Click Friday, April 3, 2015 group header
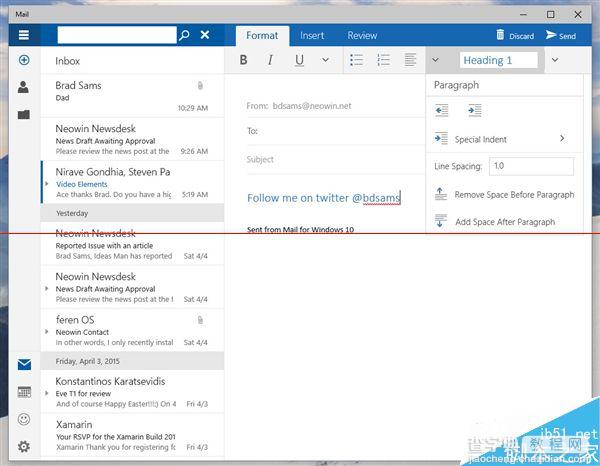Viewport: 600px width, 466px height. pos(132,361)
